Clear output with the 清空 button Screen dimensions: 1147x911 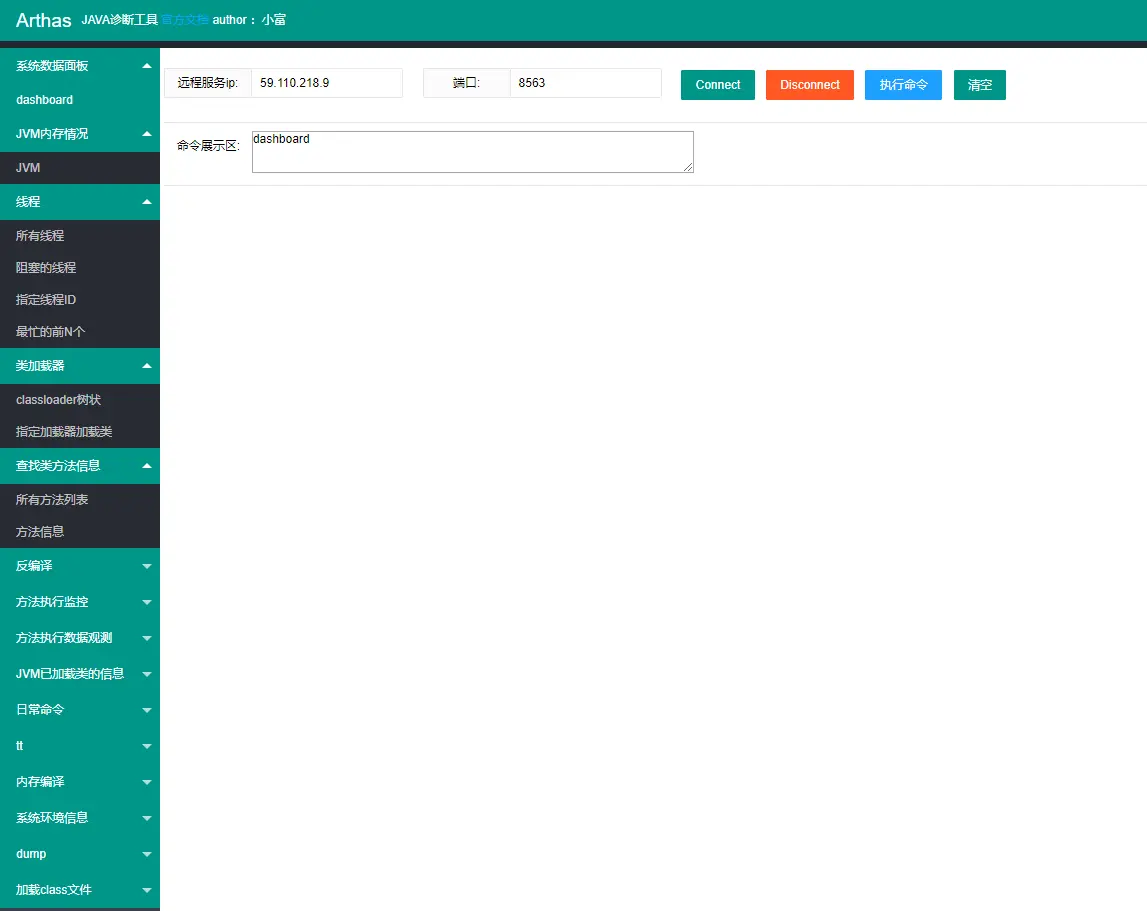coord(979,85)
